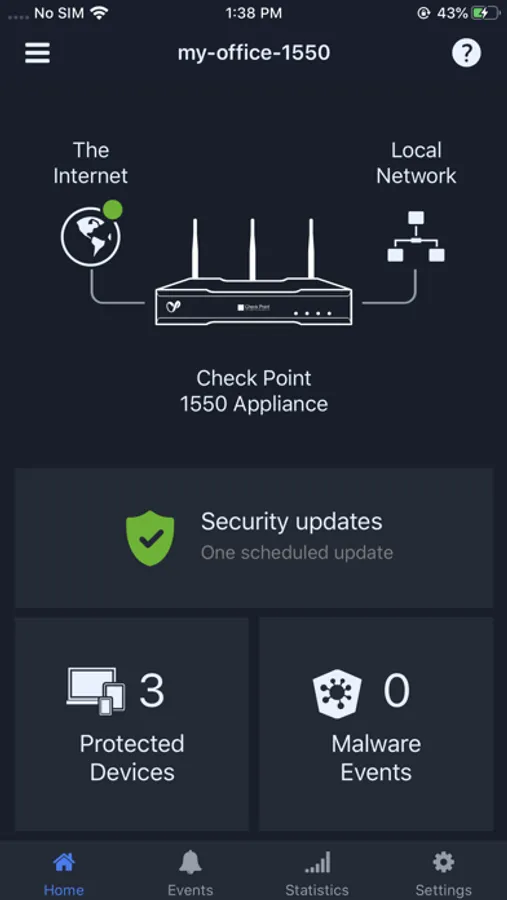Select the Check Point 1550 Appliance label

(x=254, y=391)
